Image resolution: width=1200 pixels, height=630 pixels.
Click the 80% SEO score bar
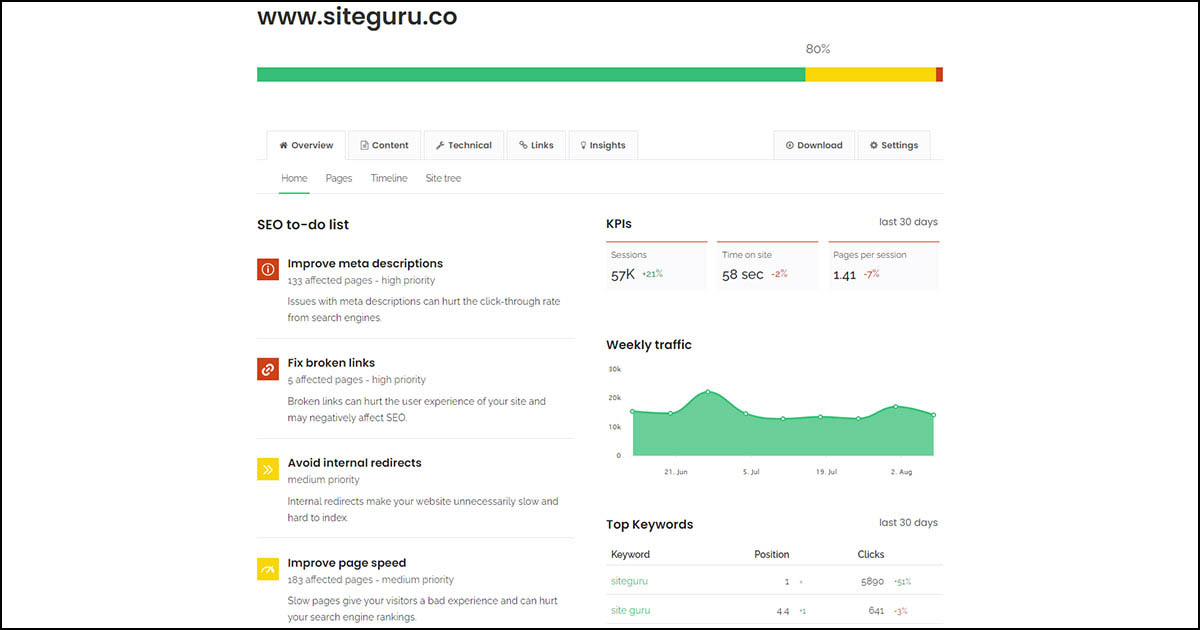click(x=530, y=73)
